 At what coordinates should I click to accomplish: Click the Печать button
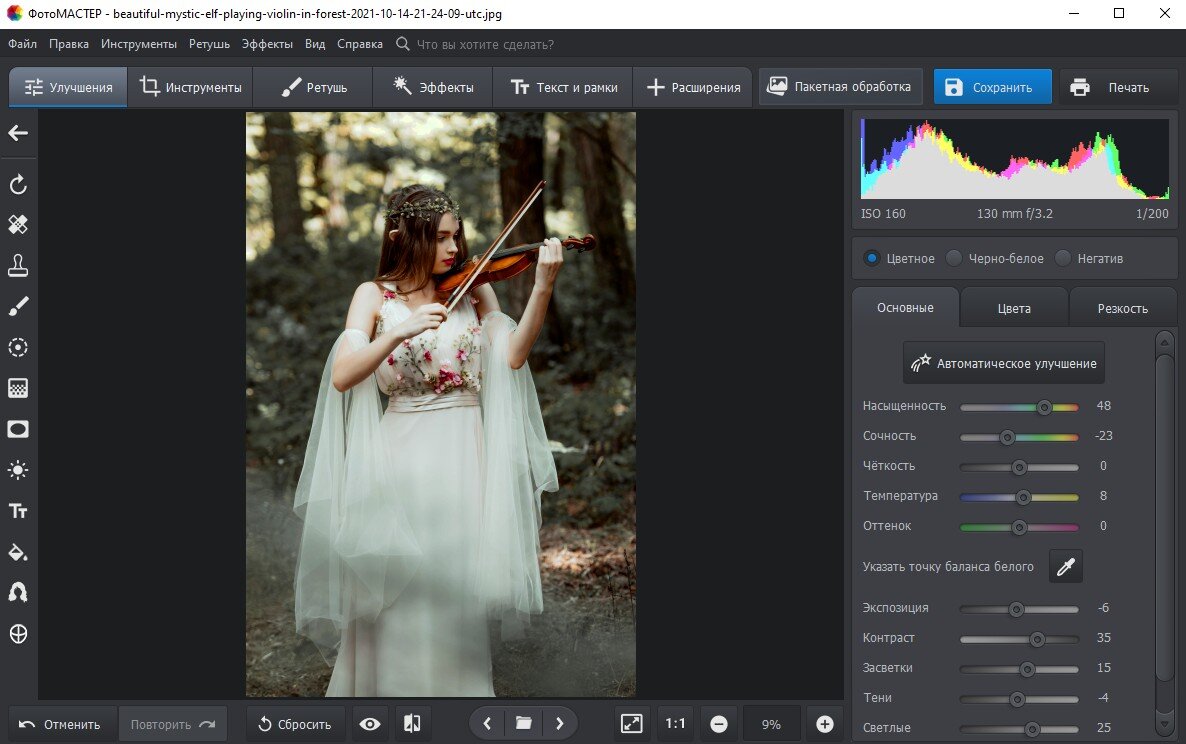tap(1117, 87)
